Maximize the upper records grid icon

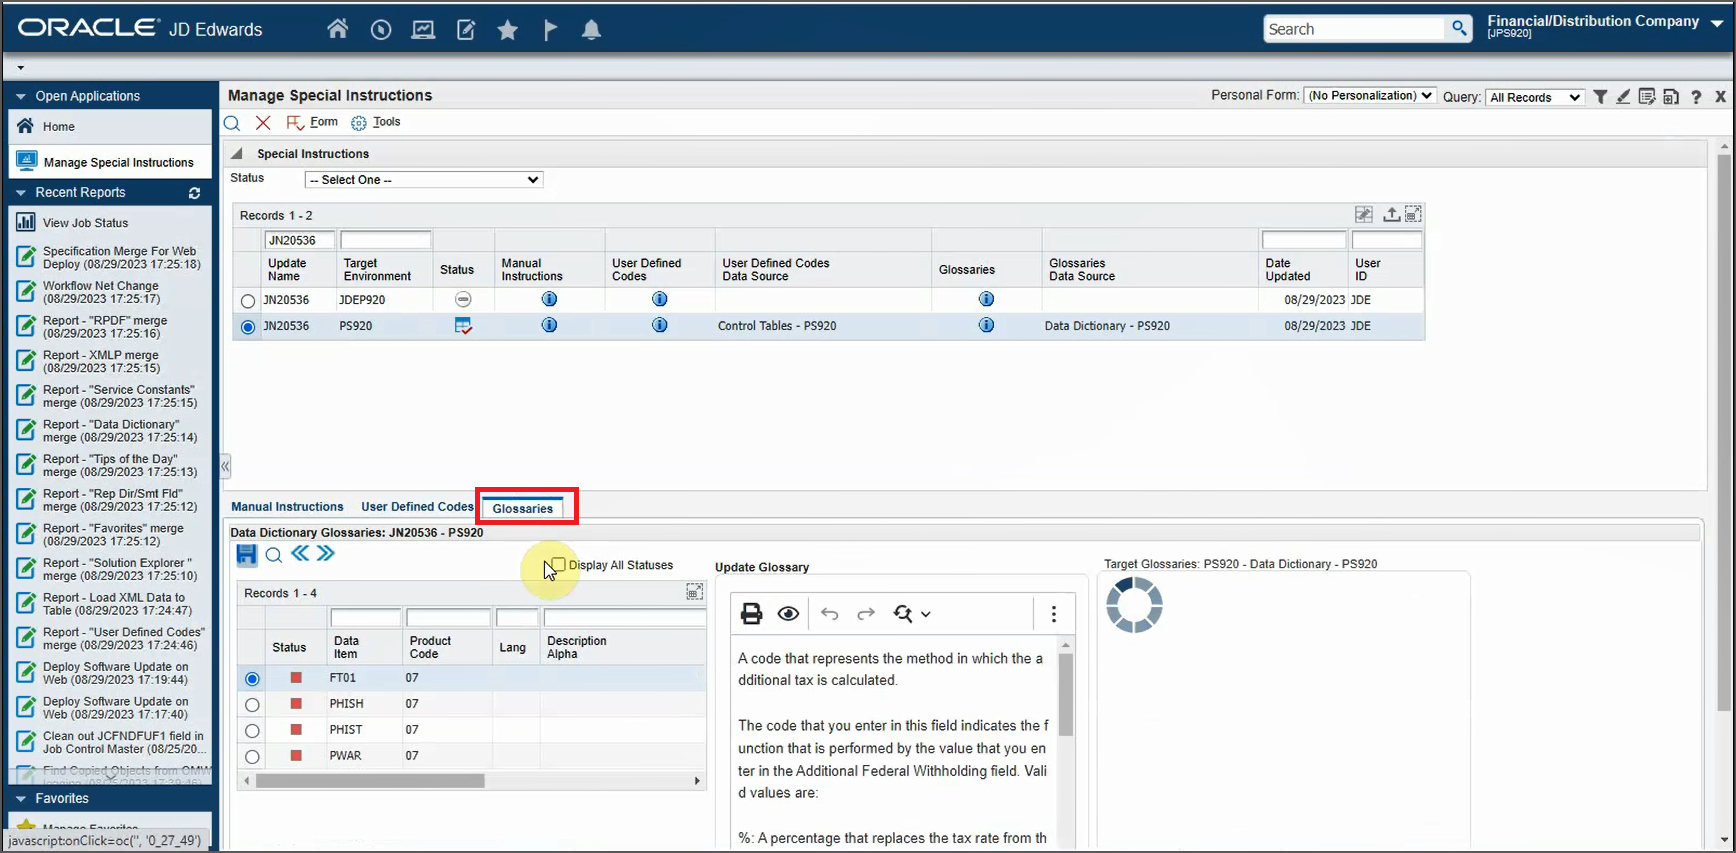pyautogui.click(x=1413, y=214)
